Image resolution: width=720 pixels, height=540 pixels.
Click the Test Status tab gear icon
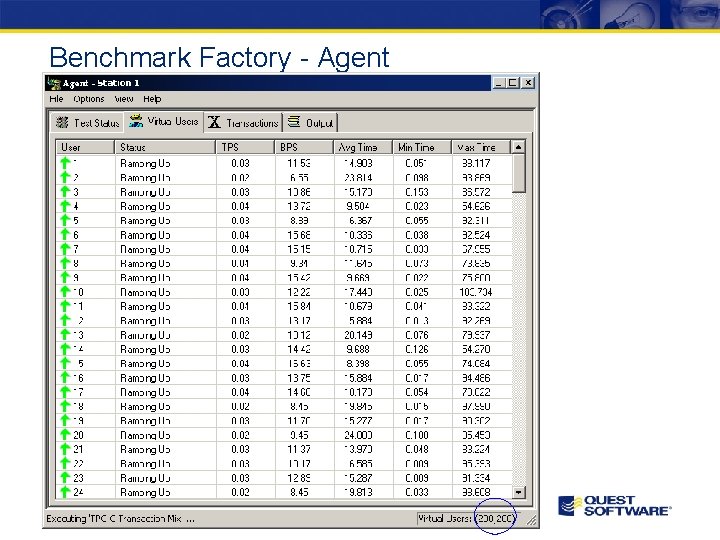(x=62, y=122)
